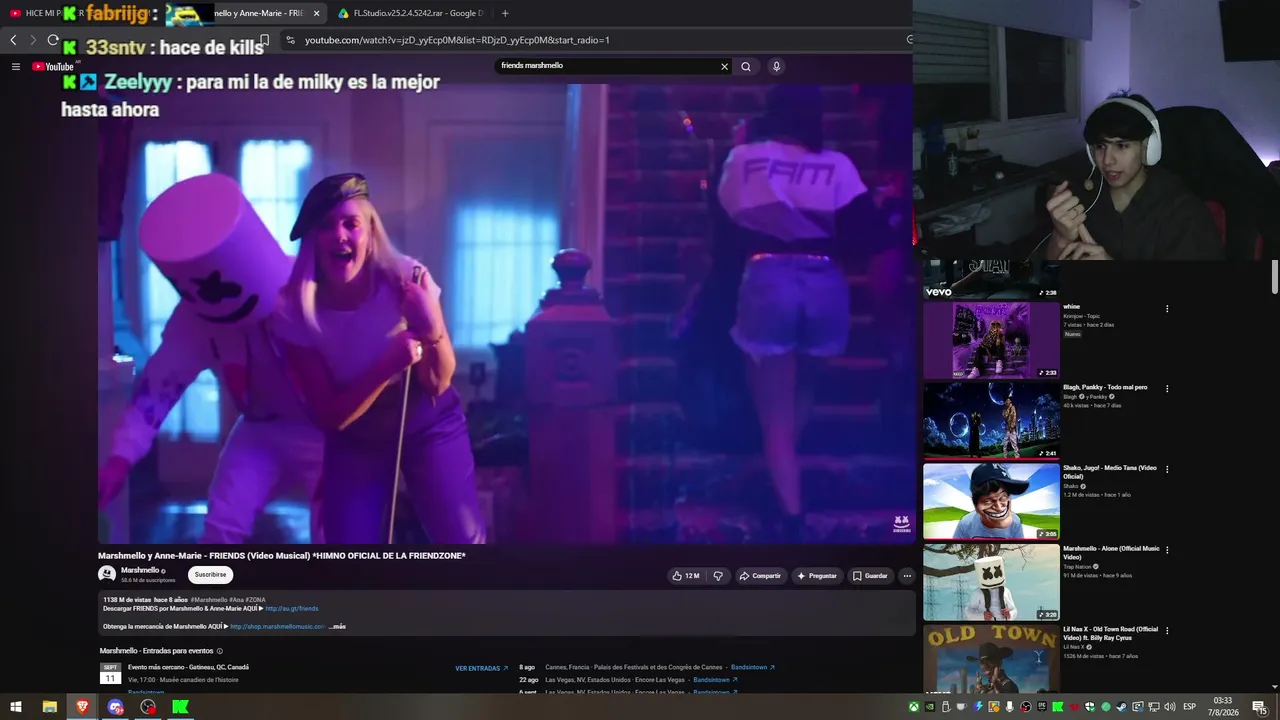The image size is (1280, 720).
Task: Open the VER ENTRADAS tickets link
Action: coord(481,668)
